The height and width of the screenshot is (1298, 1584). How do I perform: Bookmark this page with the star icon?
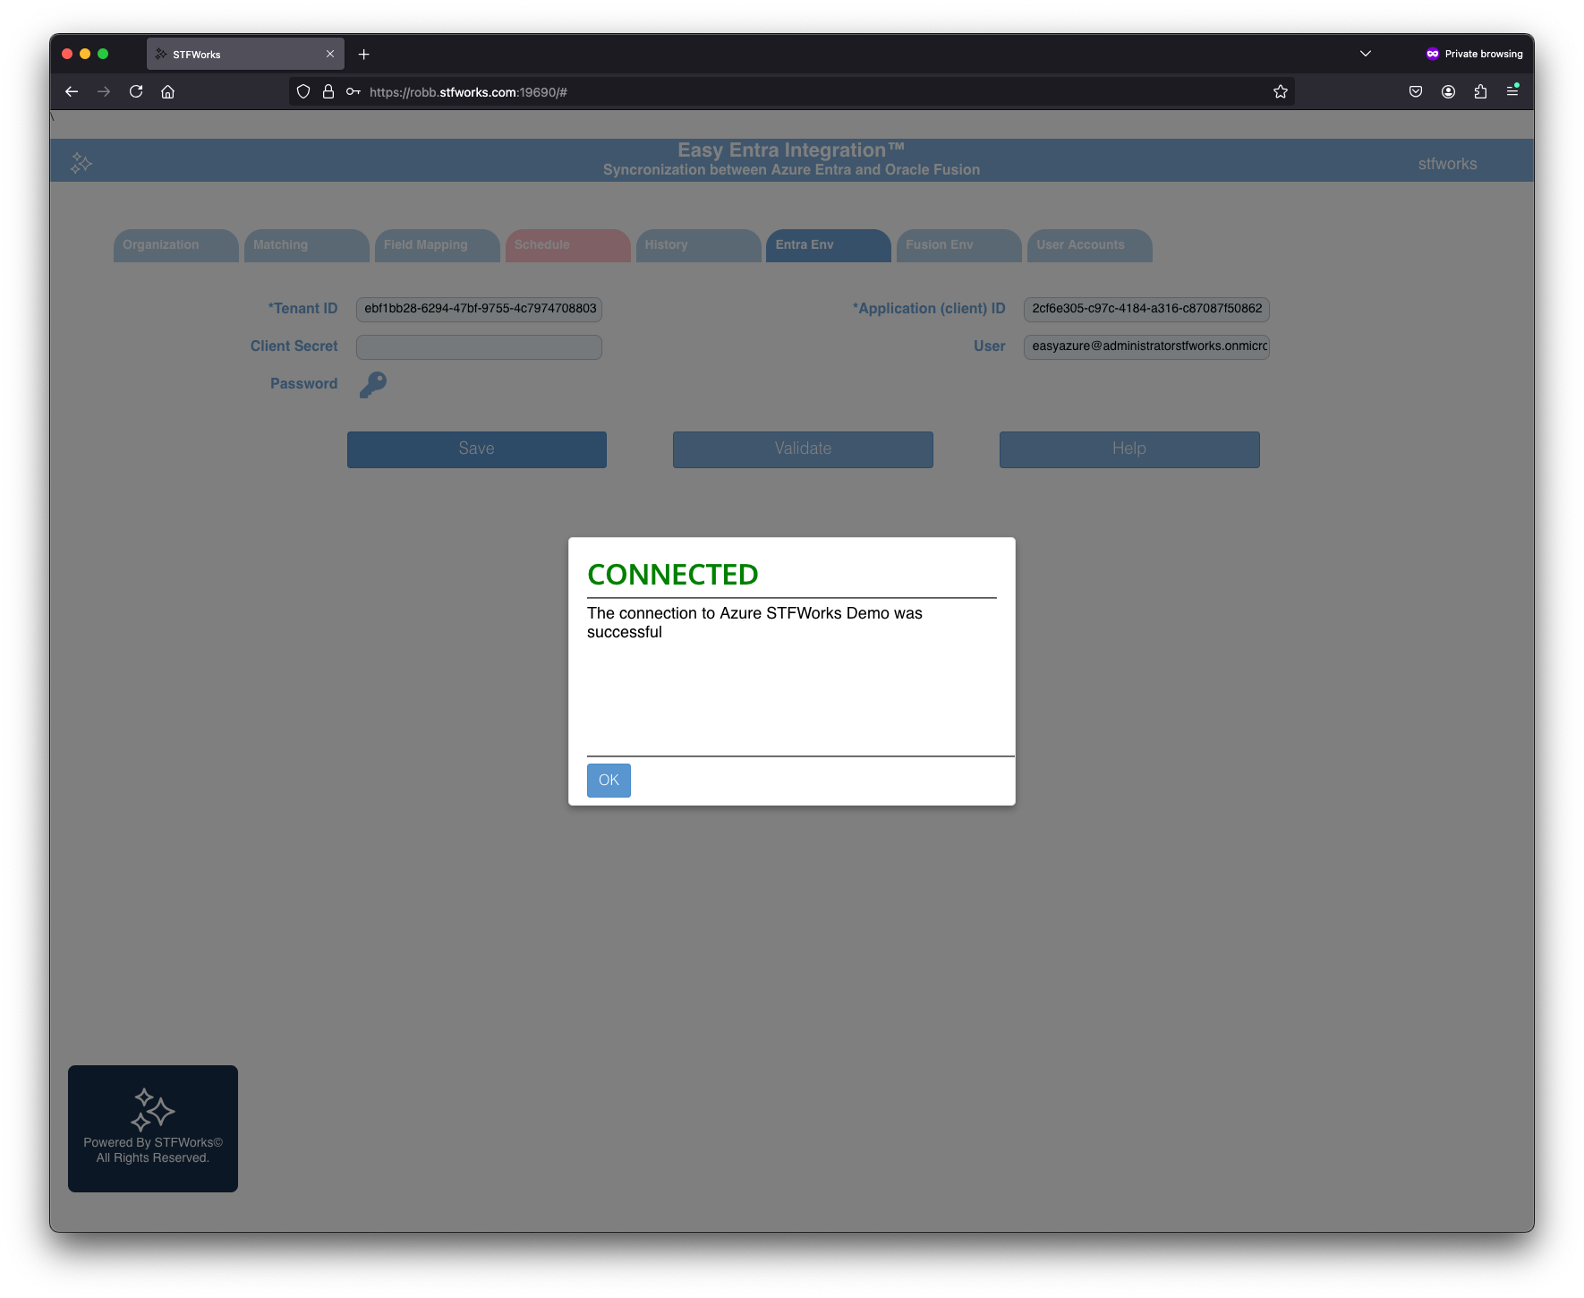point(1280,92)
